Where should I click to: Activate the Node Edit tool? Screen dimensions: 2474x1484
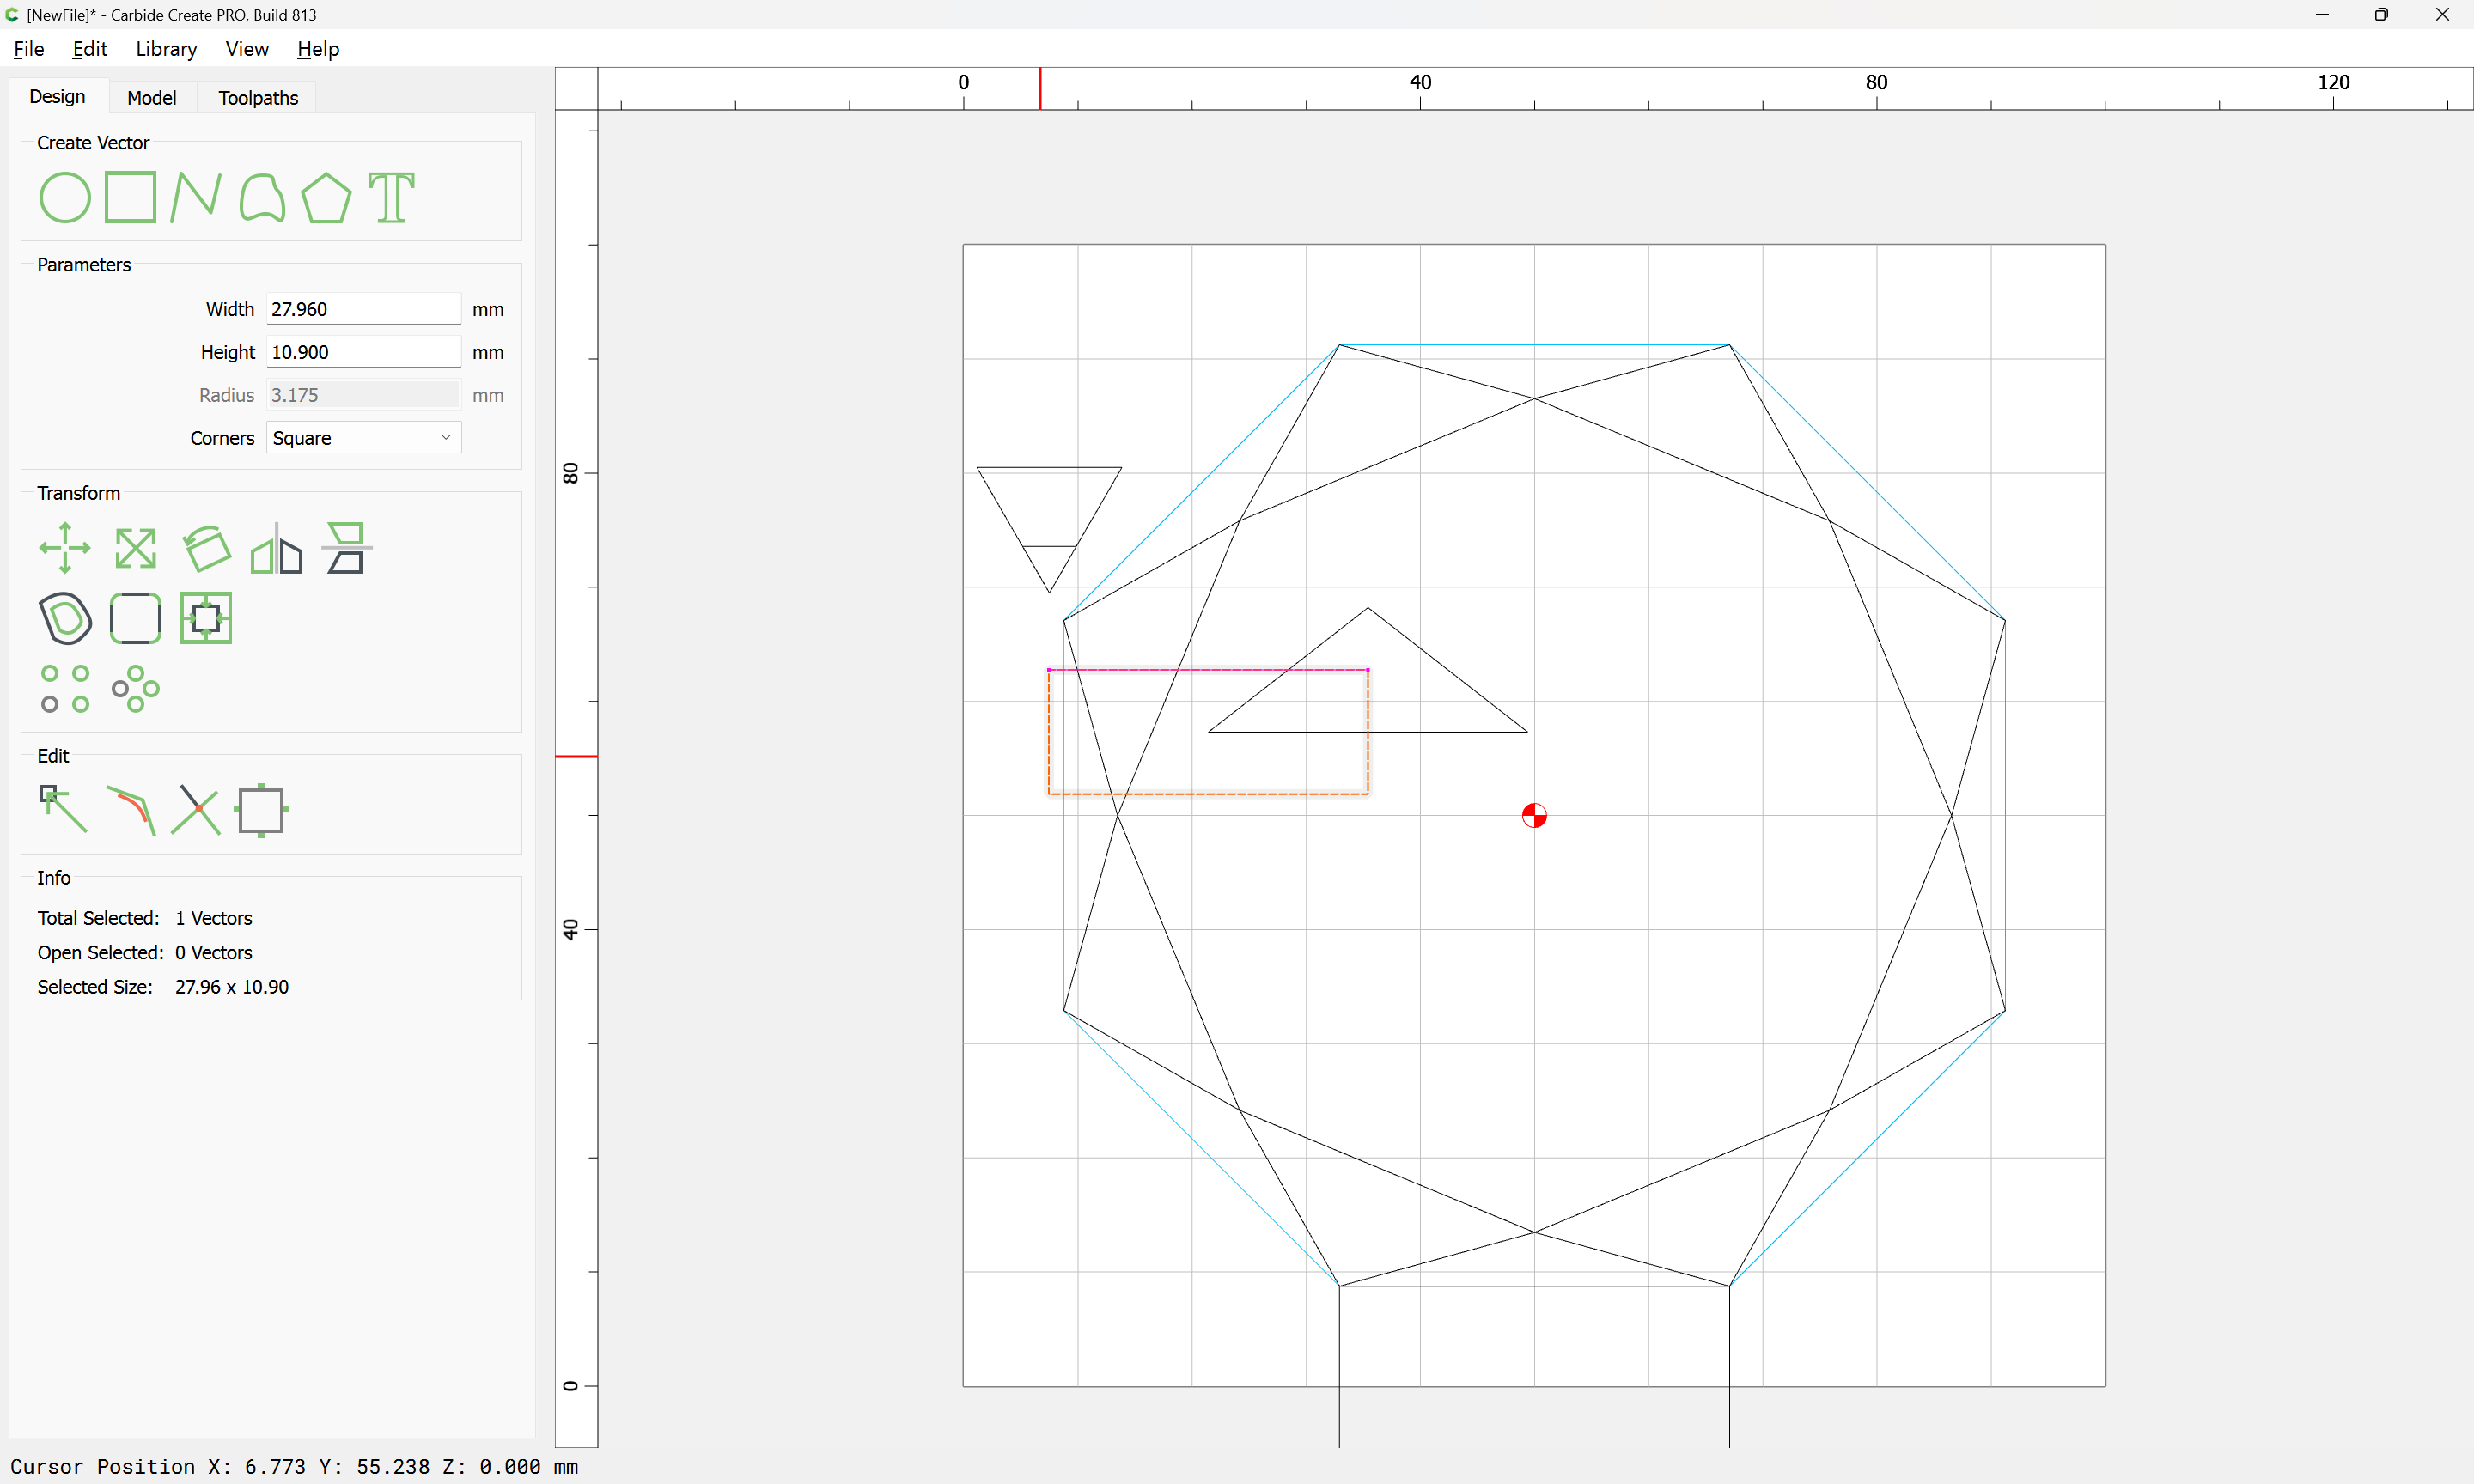(63, 809)
